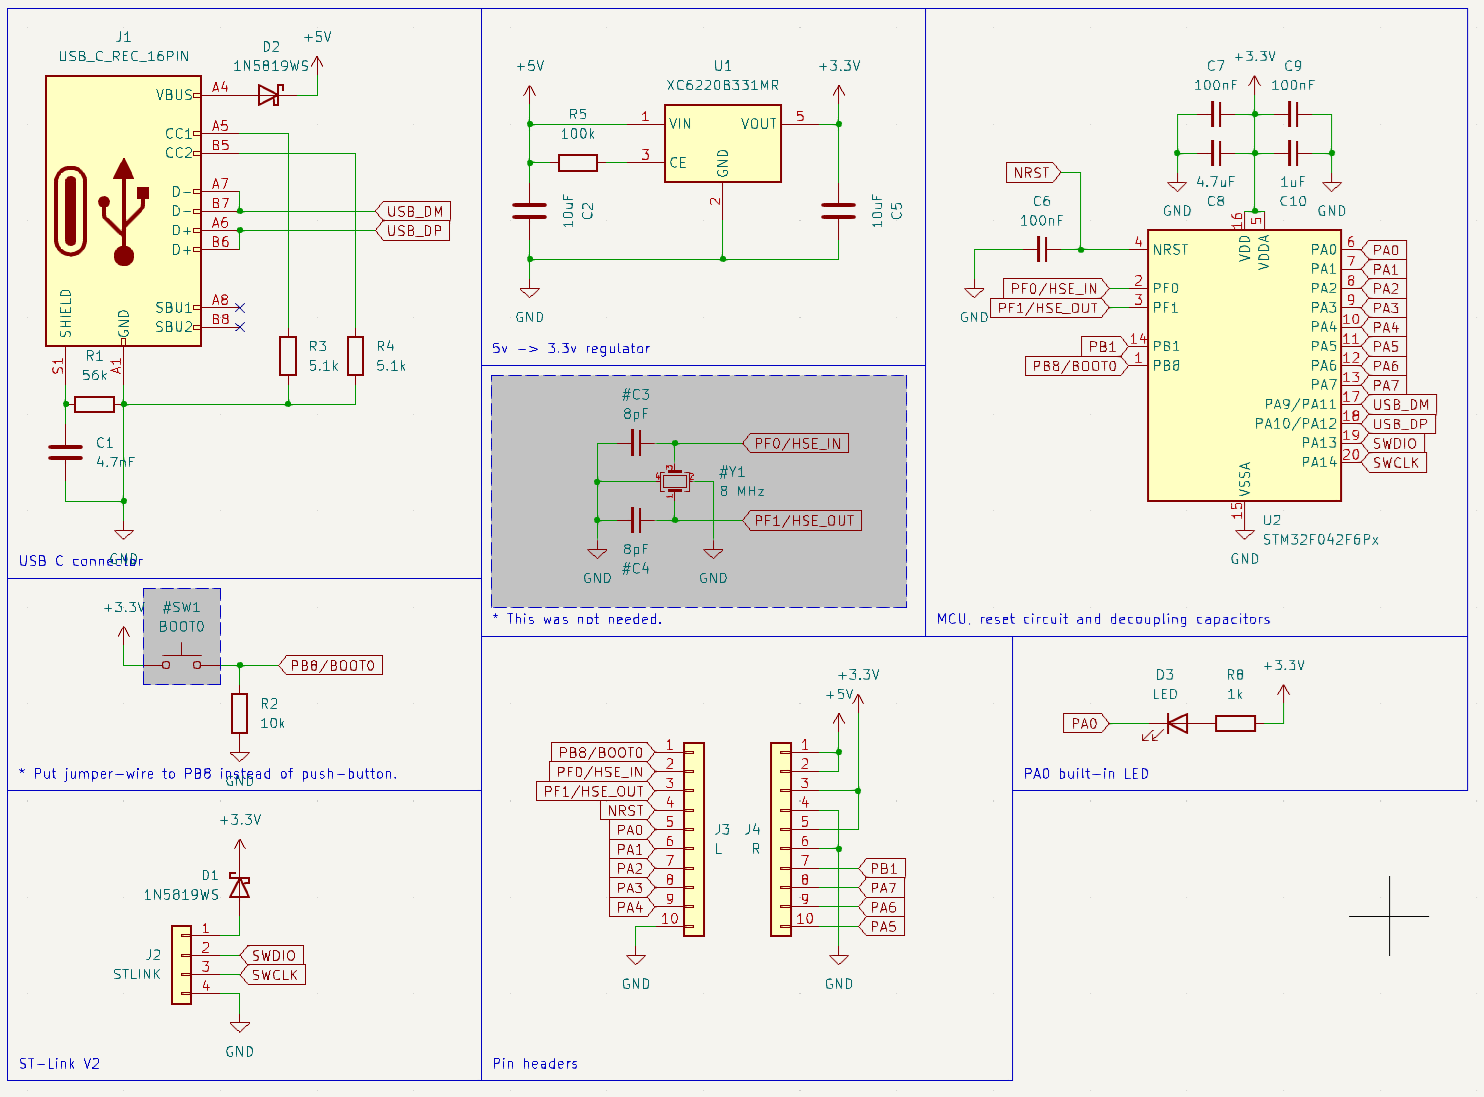Select the J2 STLINK connector symbol
This screenshot has height=1097, width=1484.
coord(182,965)
